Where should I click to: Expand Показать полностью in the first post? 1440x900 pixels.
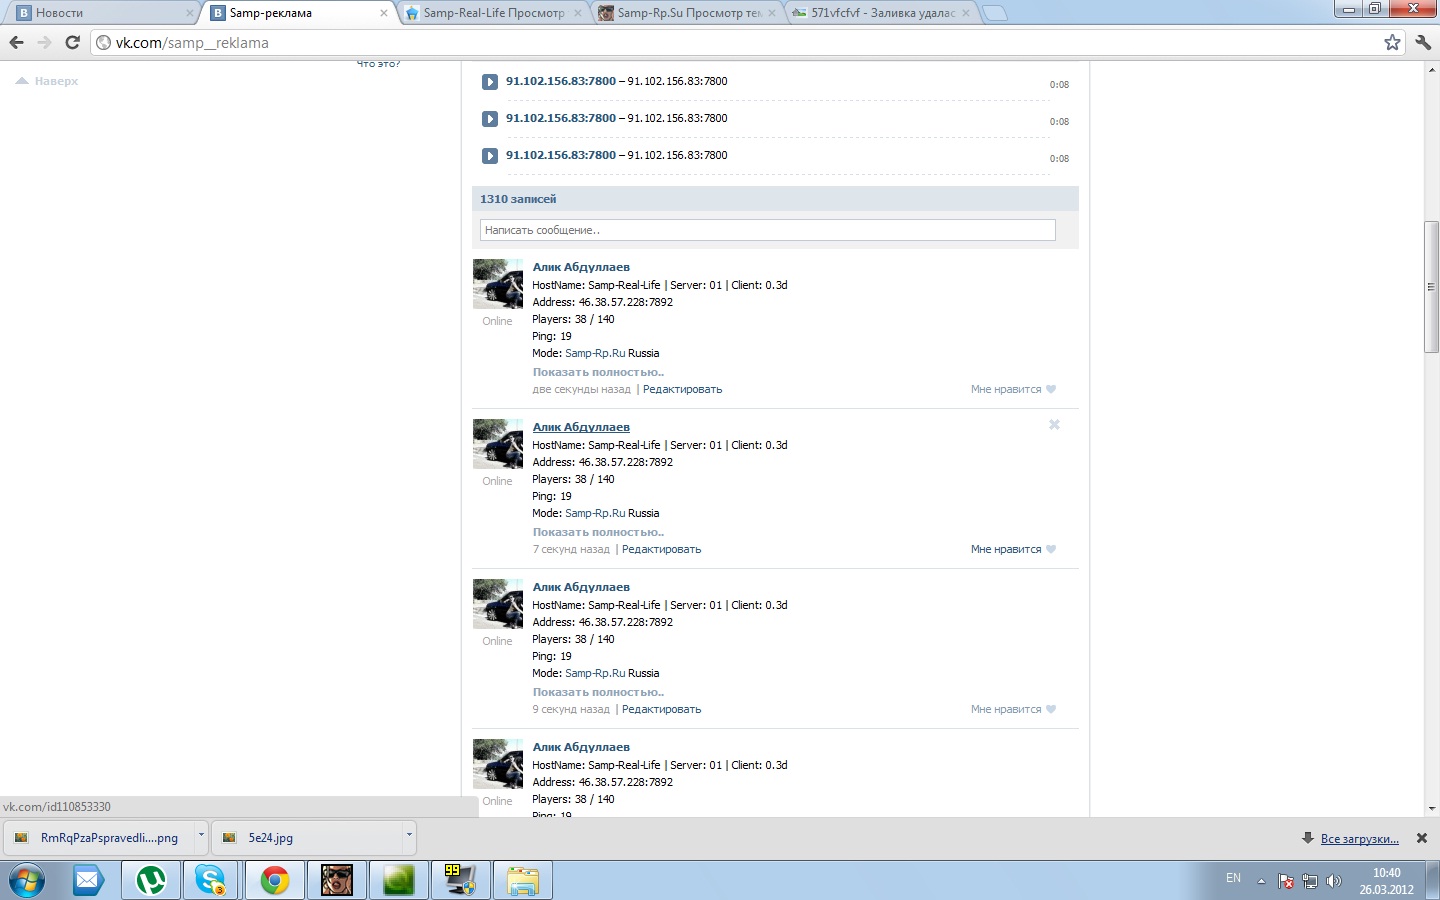(598, 372)
